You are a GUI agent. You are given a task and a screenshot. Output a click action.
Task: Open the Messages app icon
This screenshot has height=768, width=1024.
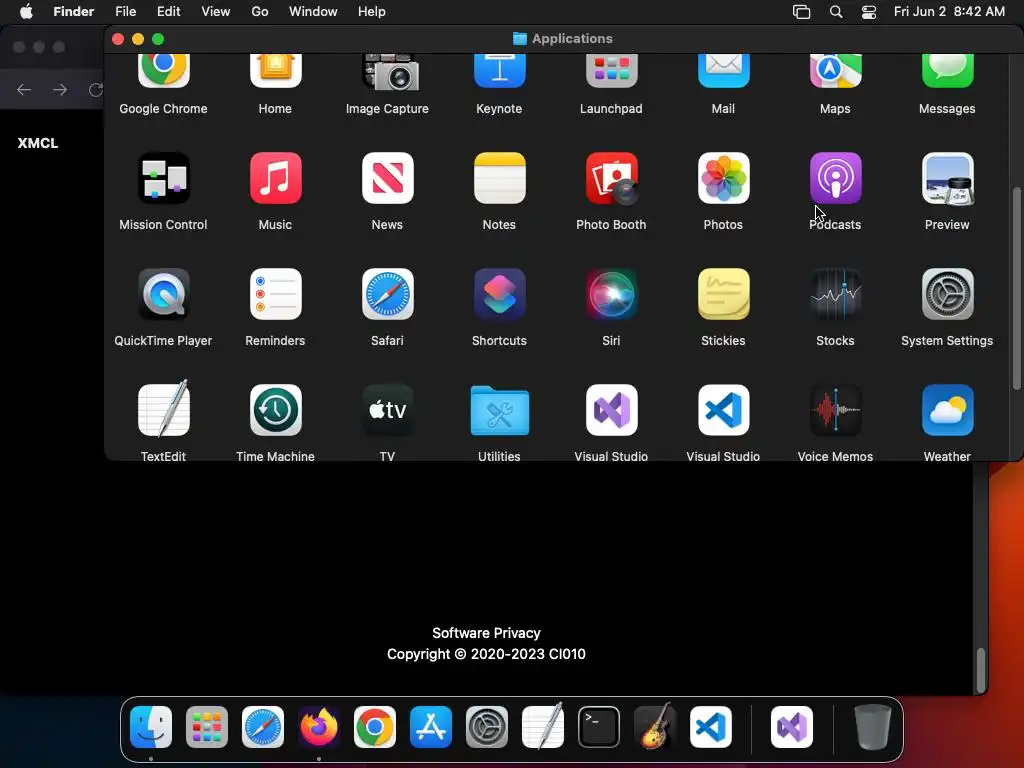(948, 71)
